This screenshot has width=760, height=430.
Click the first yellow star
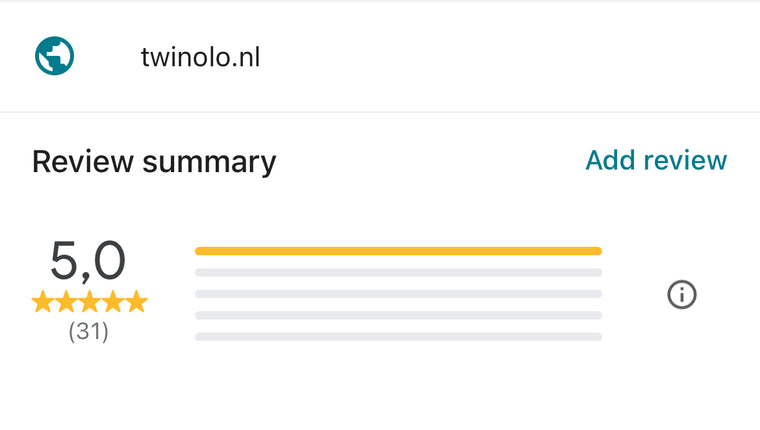[43, 302]
